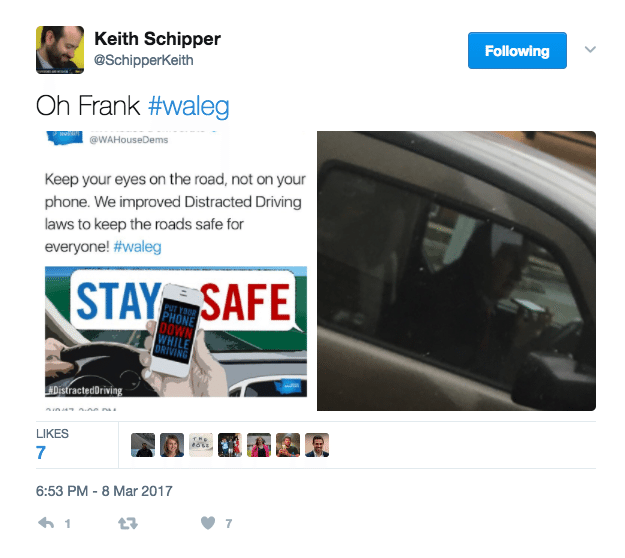View the fourth liker group photo avatar
Viewport: 625px width, 558px height.
click(x=230, y=445)
